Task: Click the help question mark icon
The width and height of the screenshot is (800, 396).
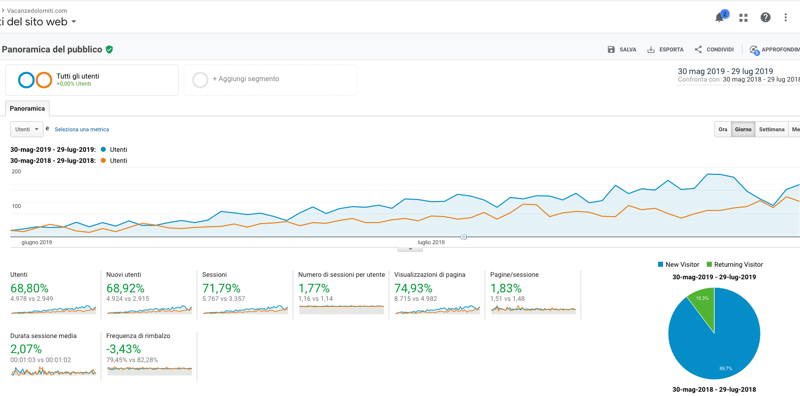Action: pyautogui.click(x=765, y=17)
